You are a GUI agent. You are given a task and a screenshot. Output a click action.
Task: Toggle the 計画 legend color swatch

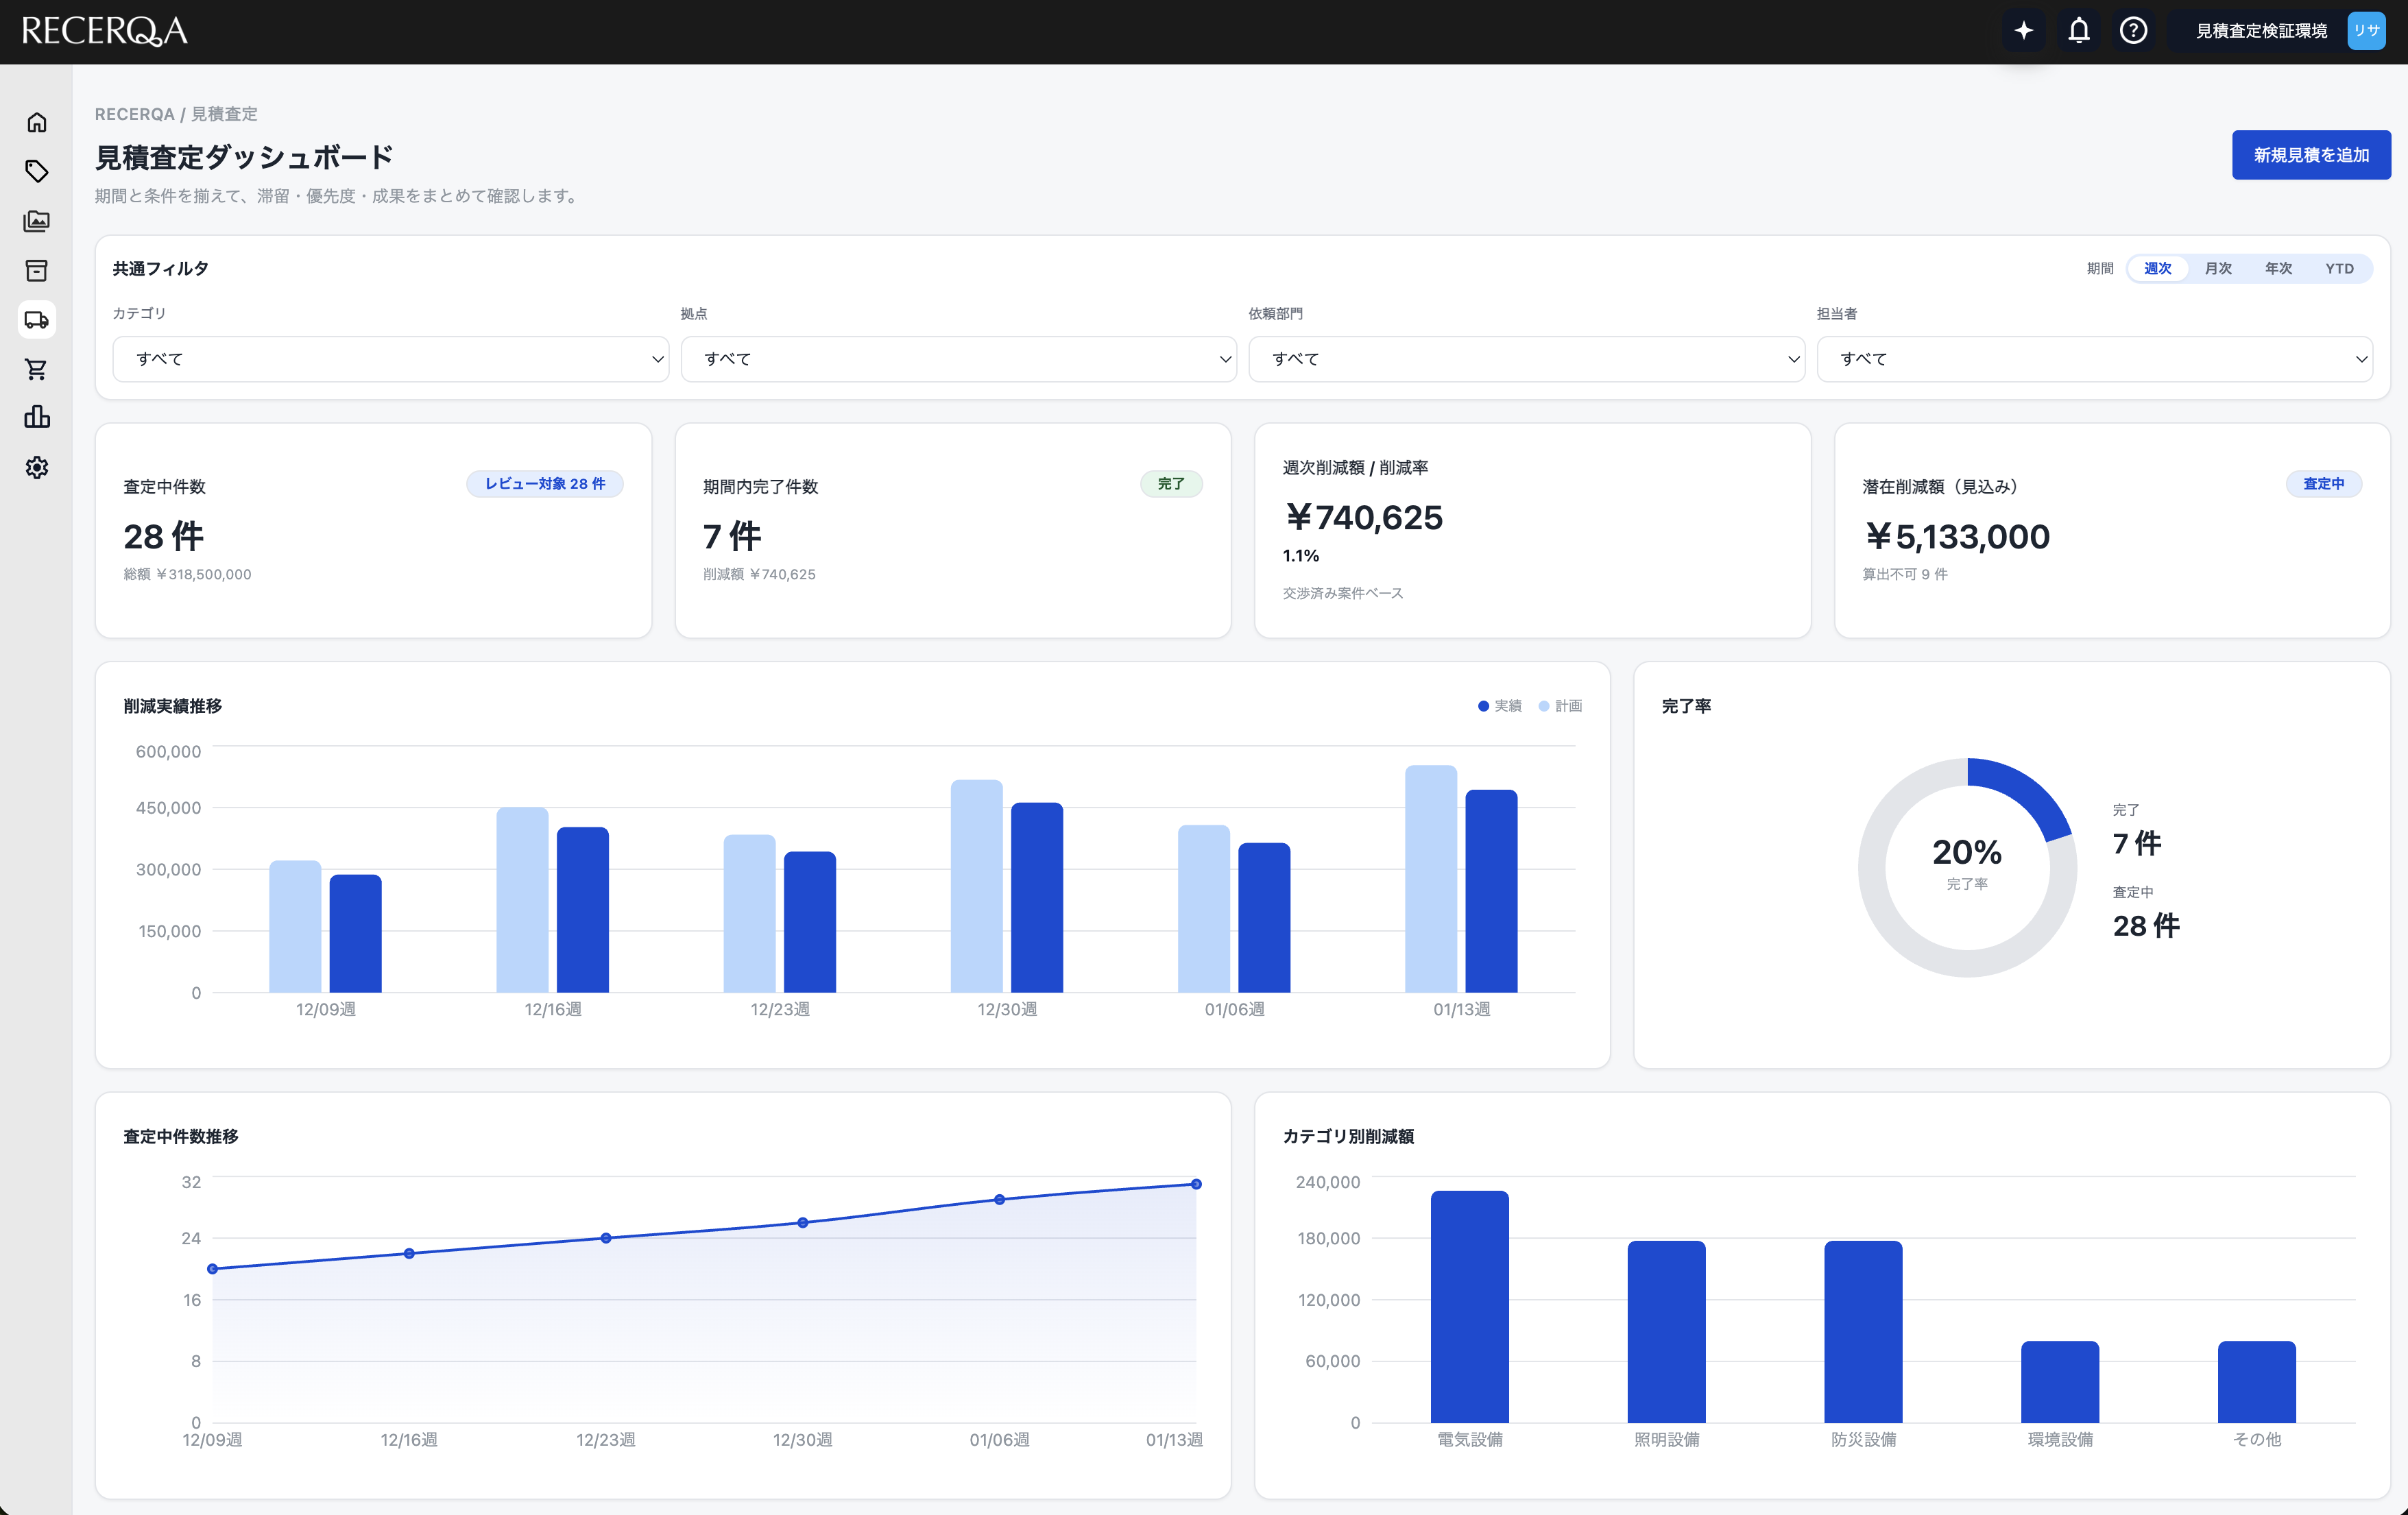tap(1543, 706)
